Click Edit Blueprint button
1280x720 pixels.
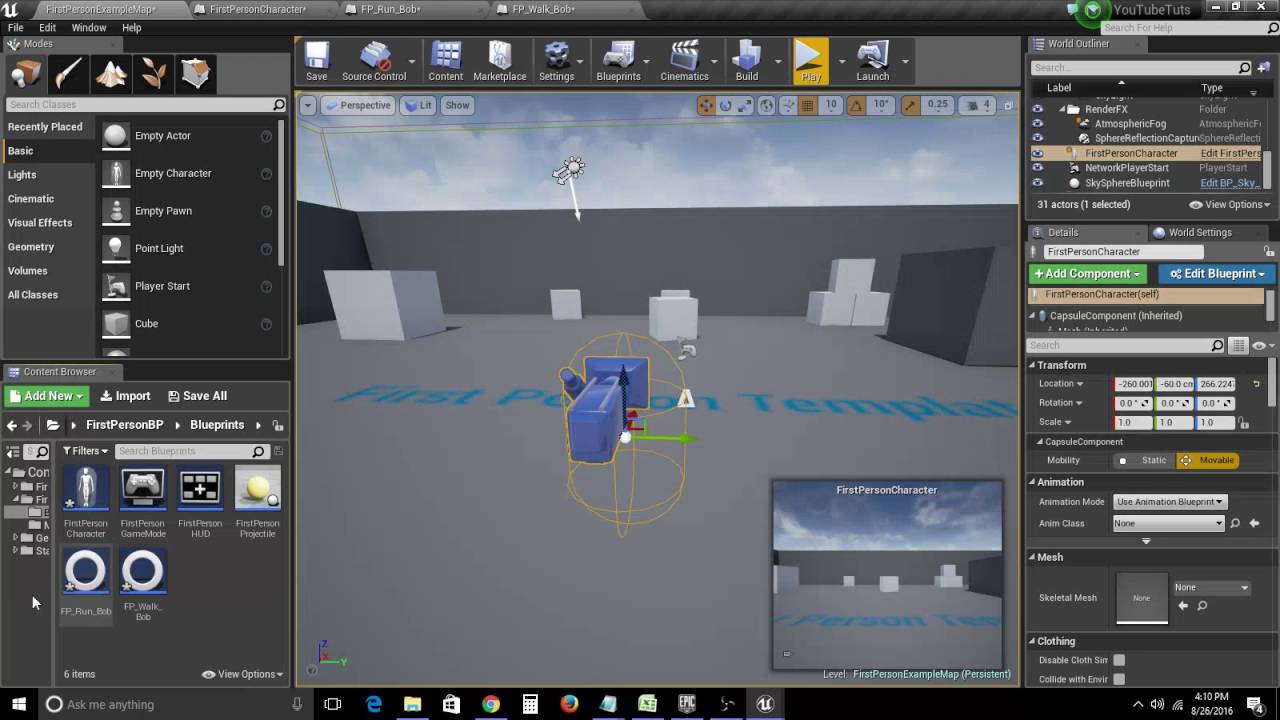tap(1216, 273)
